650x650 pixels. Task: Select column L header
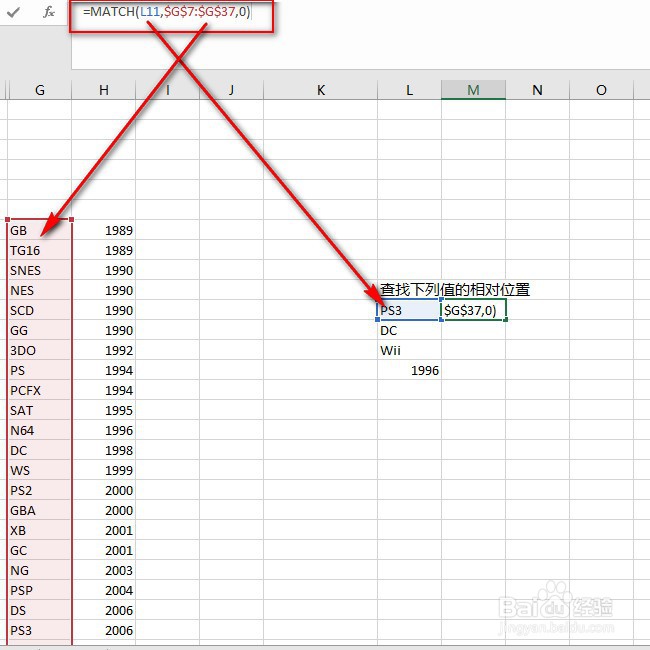coord(410,90)
